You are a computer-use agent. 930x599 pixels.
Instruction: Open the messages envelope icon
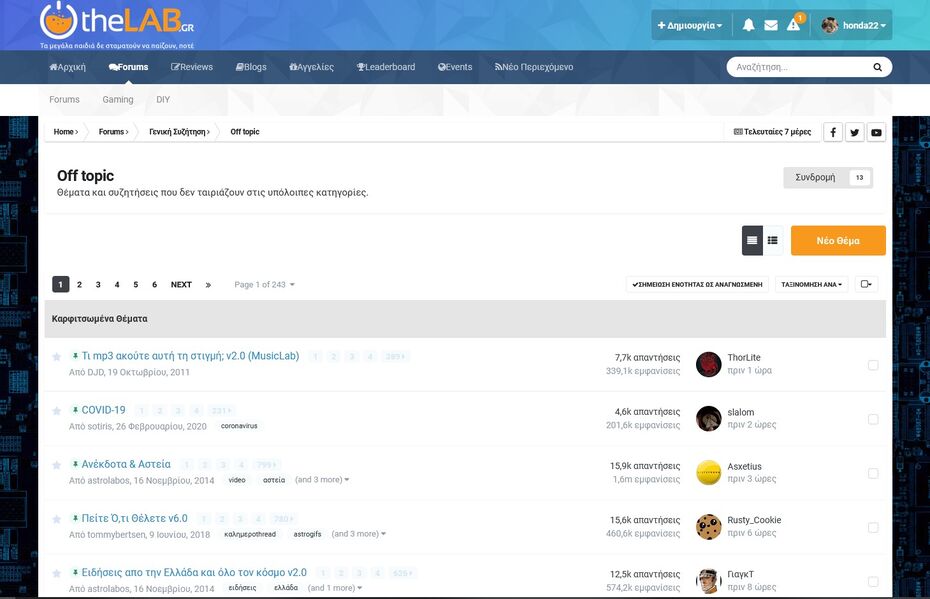click(771, 24)
